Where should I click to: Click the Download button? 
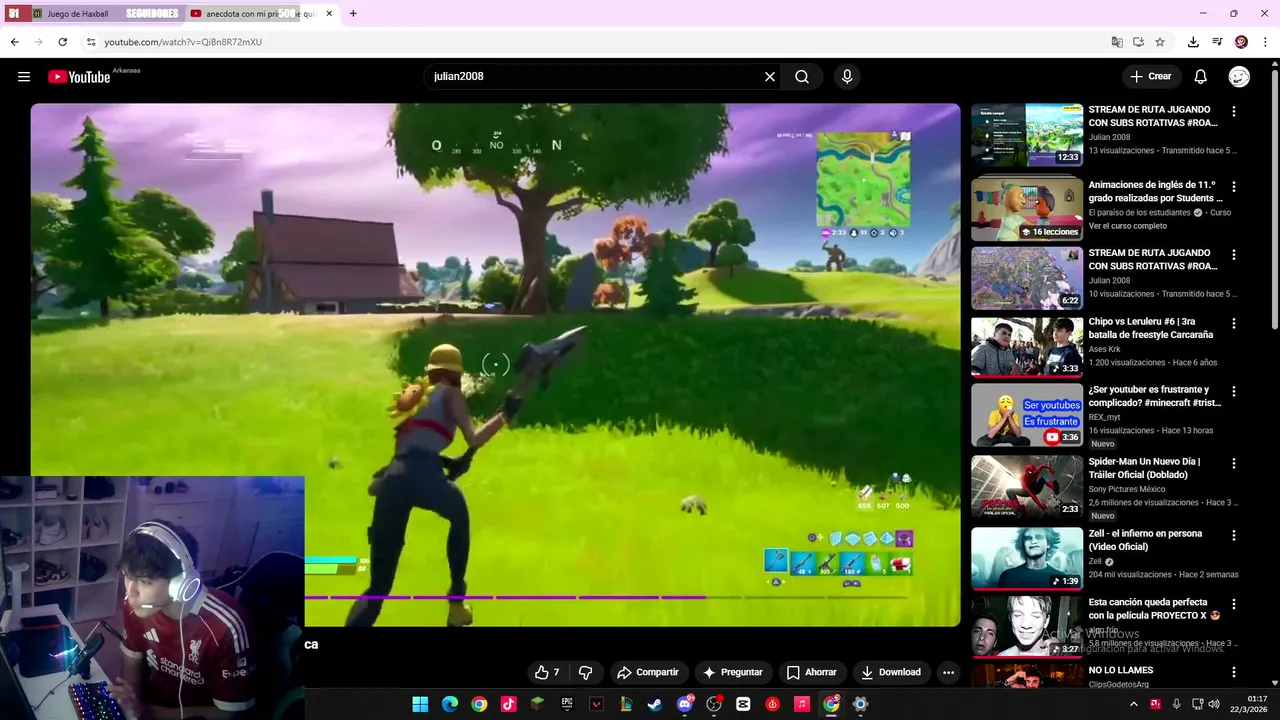(890, 672)
